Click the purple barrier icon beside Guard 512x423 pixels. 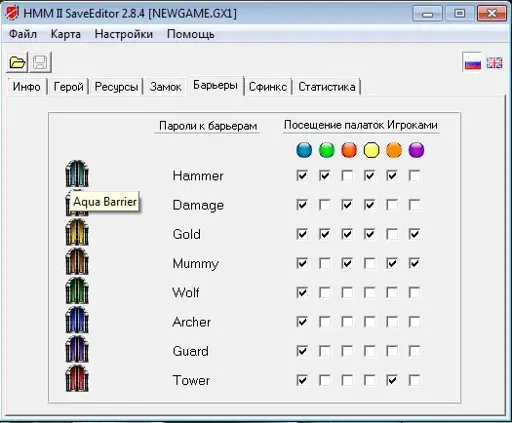click(77, 349)
